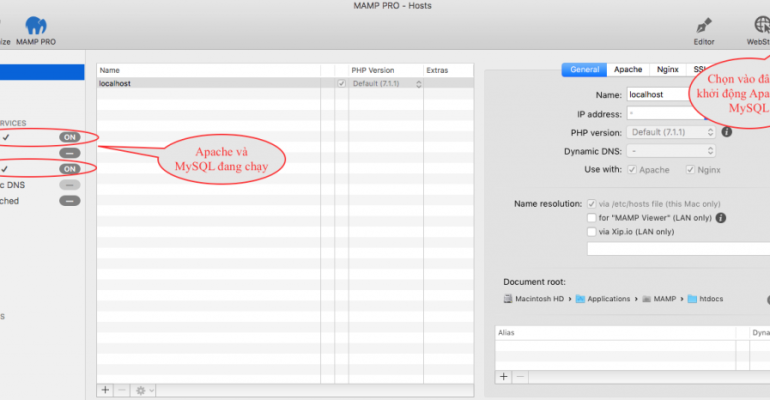
Task: Toggle Use with Apache checkbox
Action: 632,170
